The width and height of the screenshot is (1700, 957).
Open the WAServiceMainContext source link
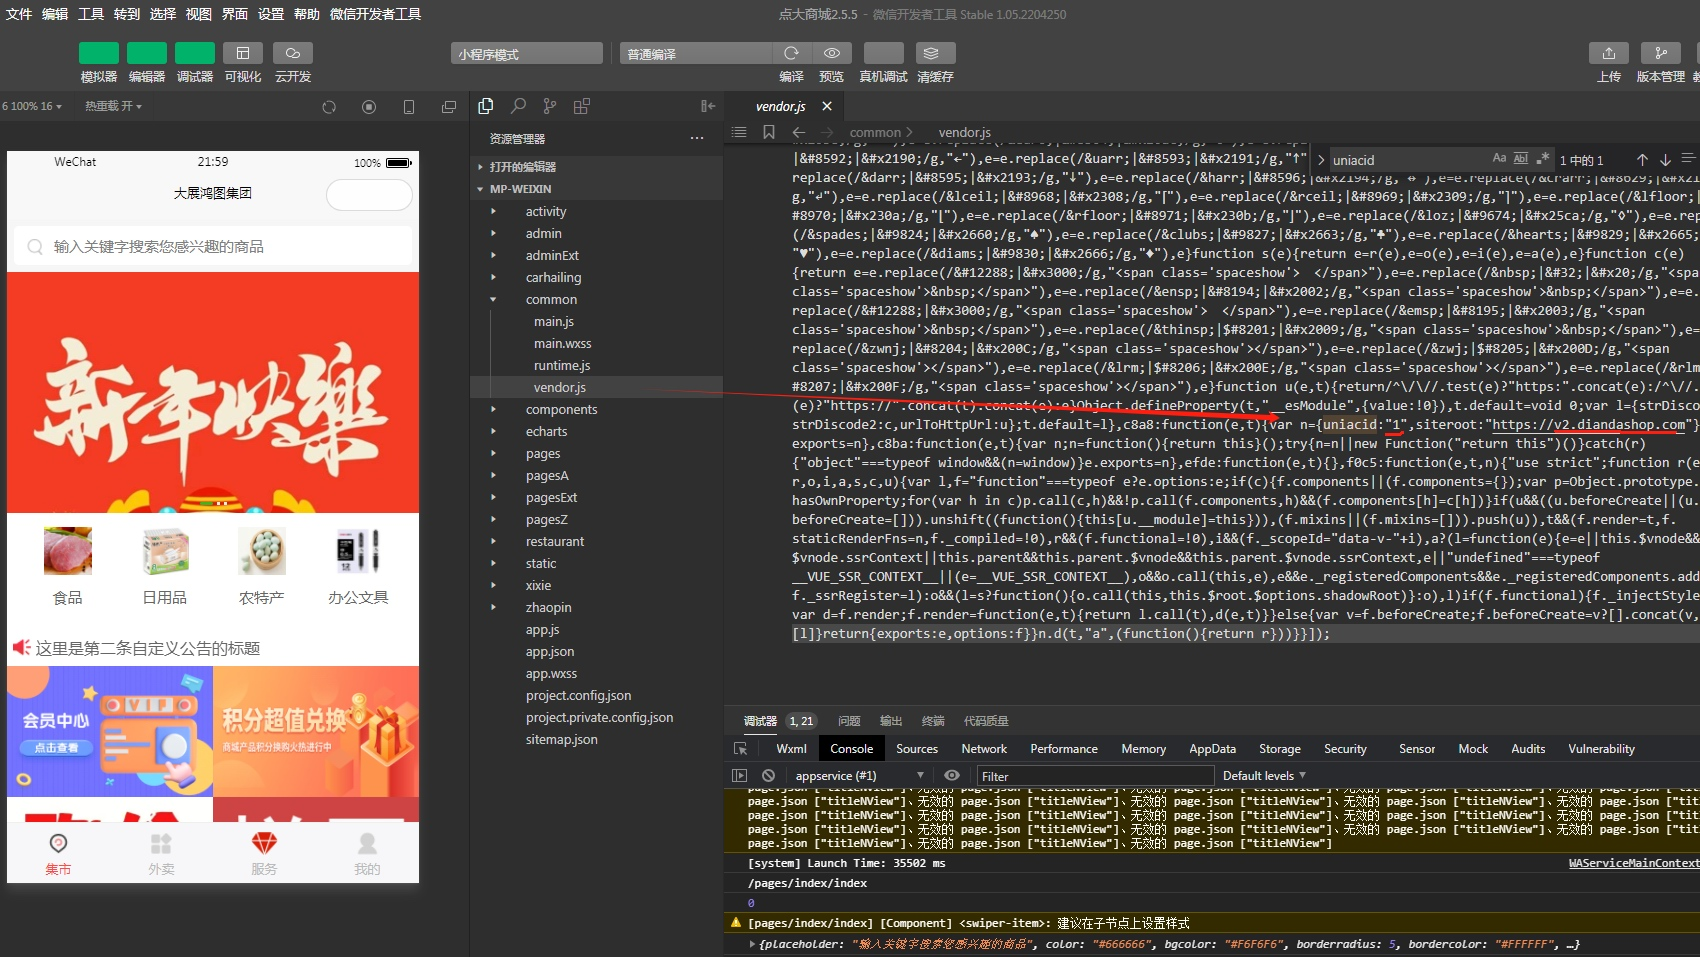[1633, 863]
